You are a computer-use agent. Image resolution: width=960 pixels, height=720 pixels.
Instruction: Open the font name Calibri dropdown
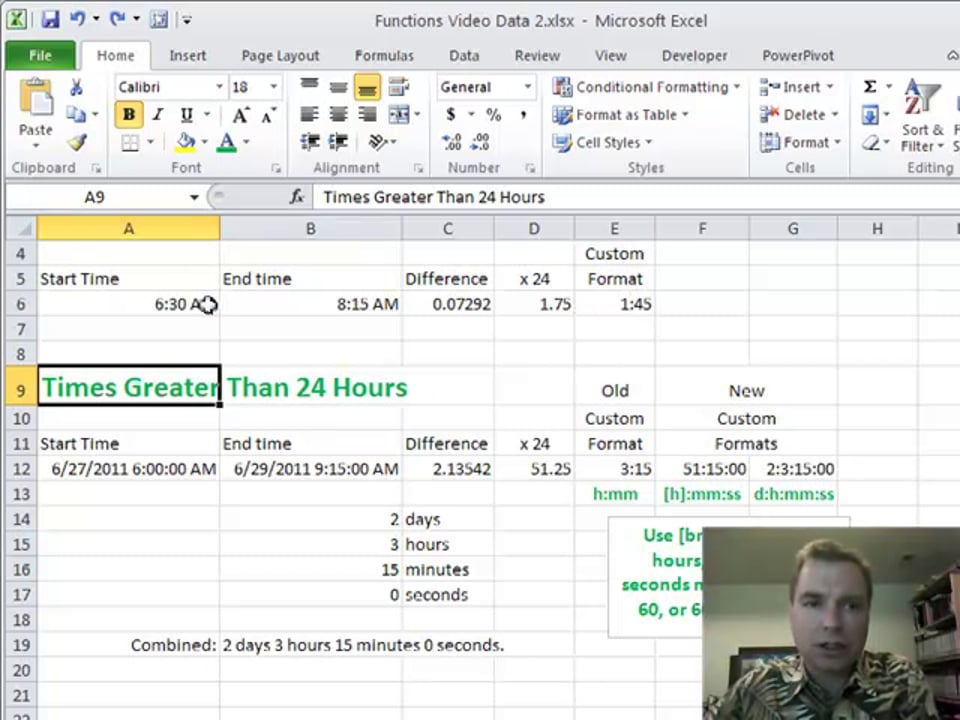point(219,87)
